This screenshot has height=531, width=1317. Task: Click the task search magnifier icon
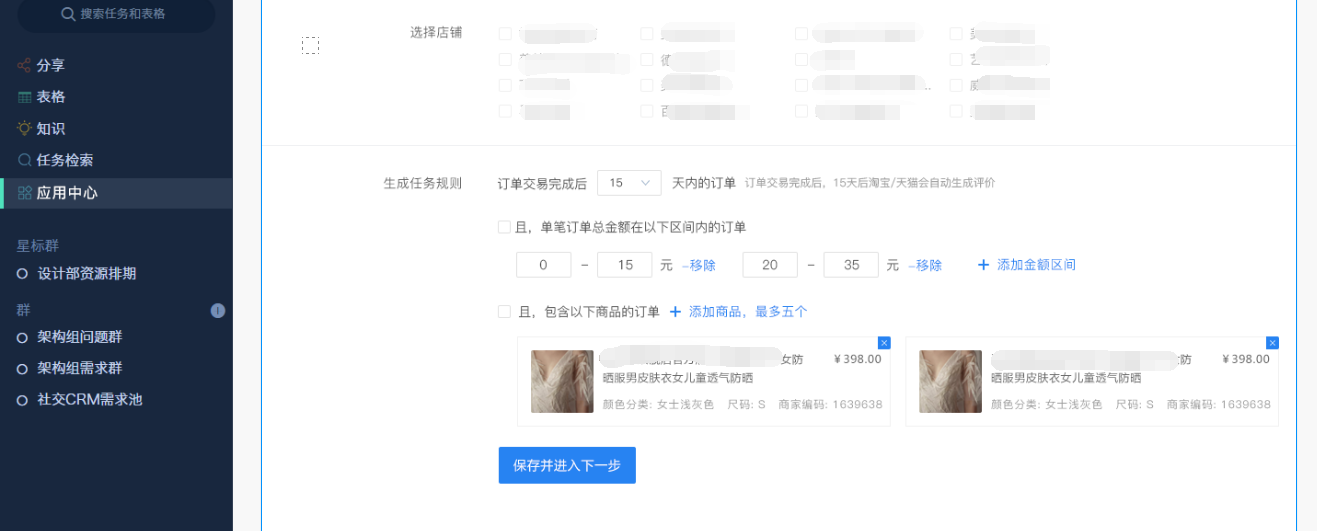coord(24,160)
